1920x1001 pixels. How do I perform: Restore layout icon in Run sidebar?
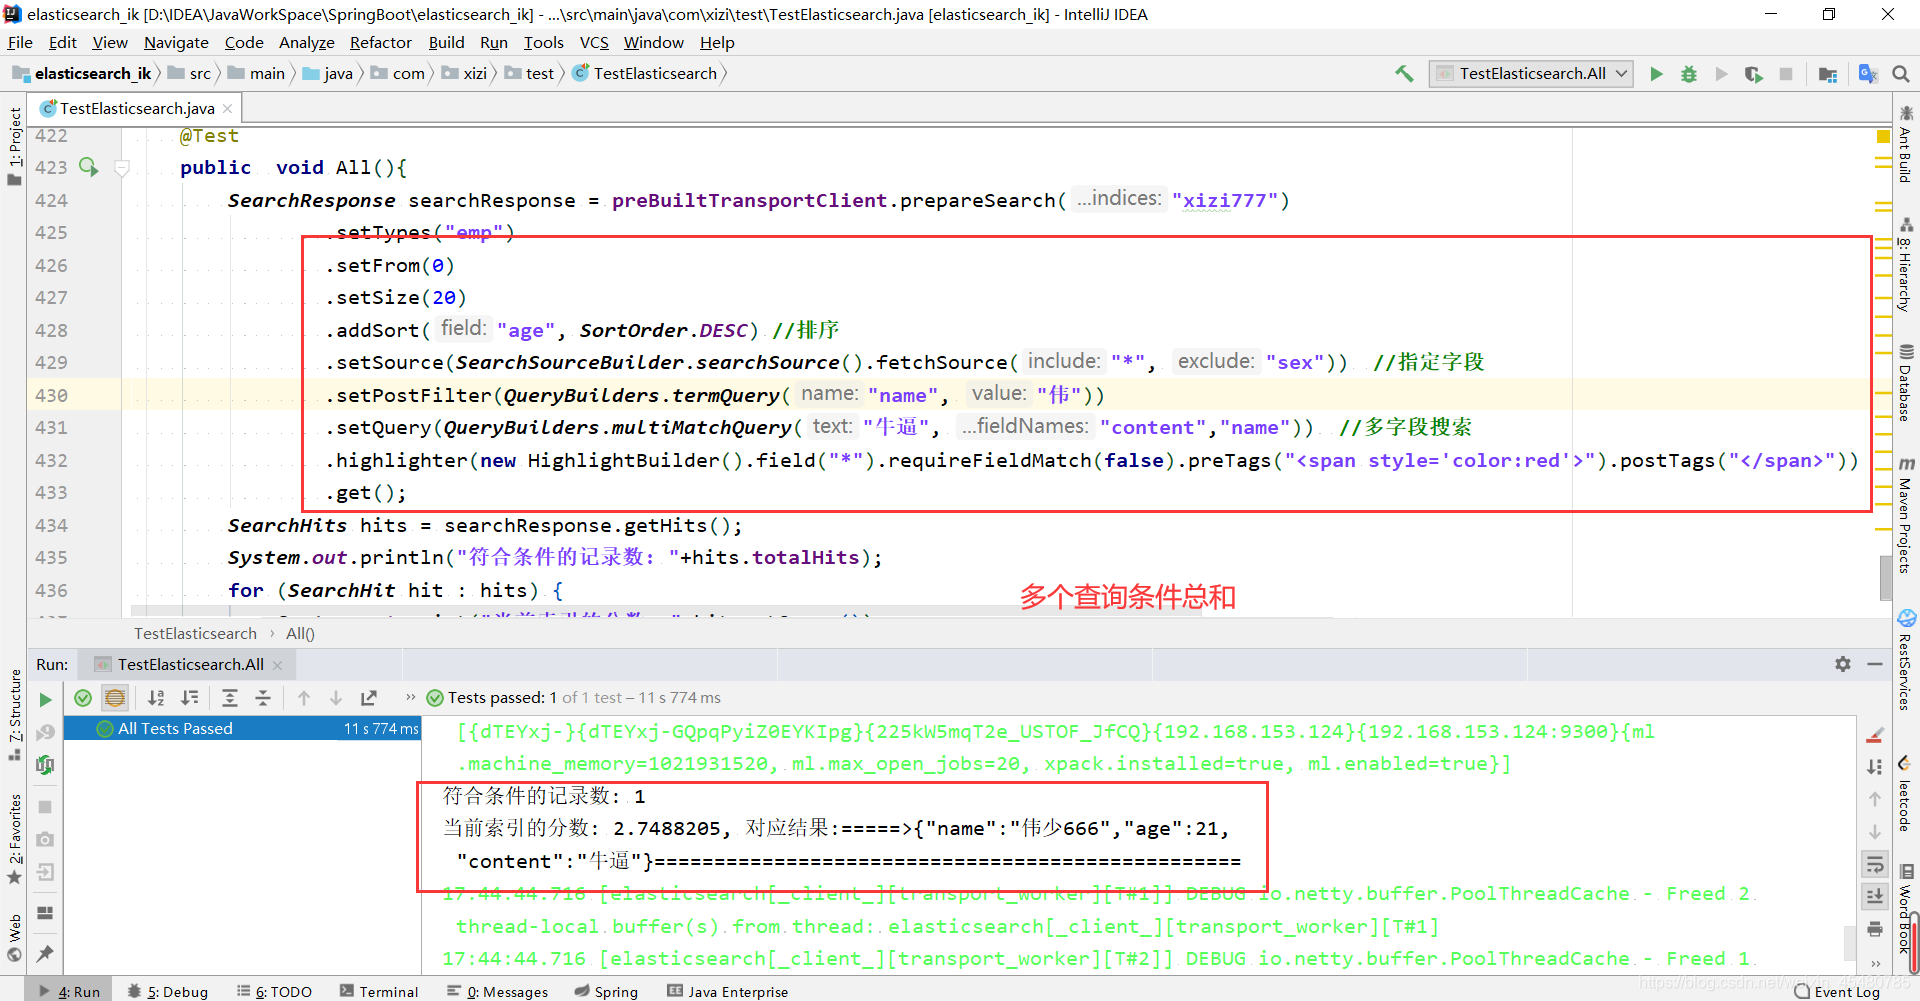tap(45, 912)
